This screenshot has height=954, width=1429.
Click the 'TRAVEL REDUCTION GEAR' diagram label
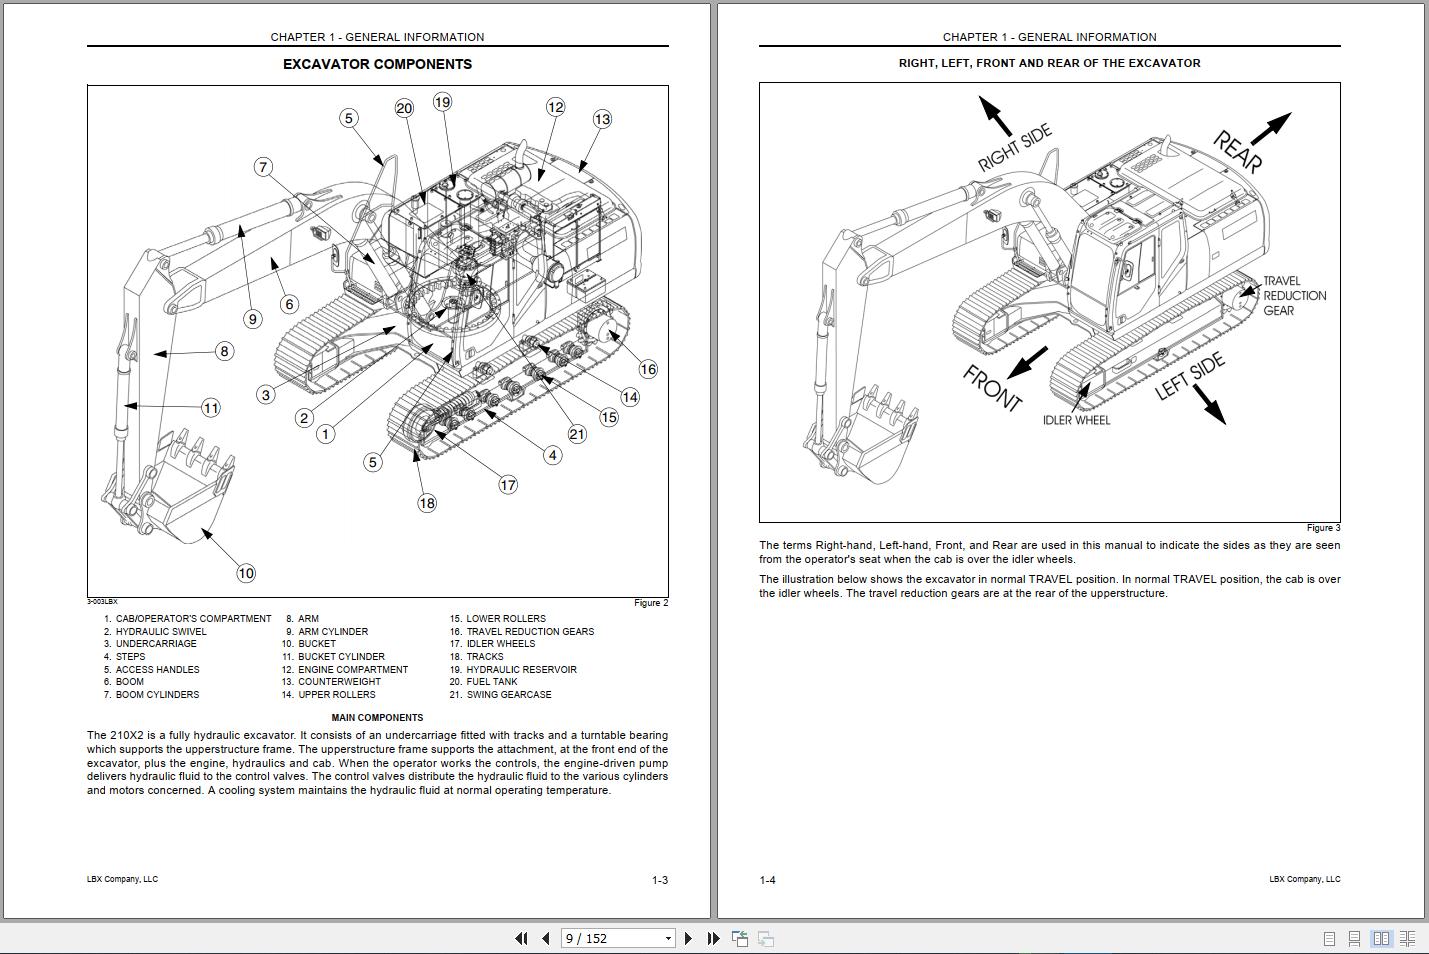pos(1294,296)
